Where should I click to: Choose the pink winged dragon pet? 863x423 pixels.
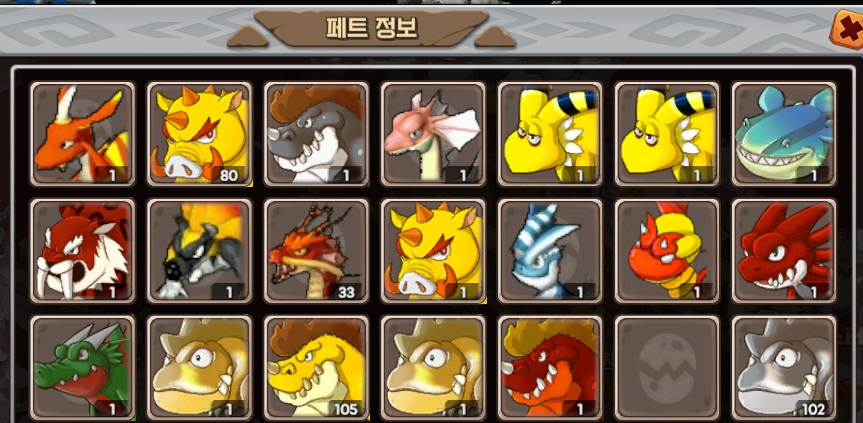pyautogui.click(x=433, y=134)
